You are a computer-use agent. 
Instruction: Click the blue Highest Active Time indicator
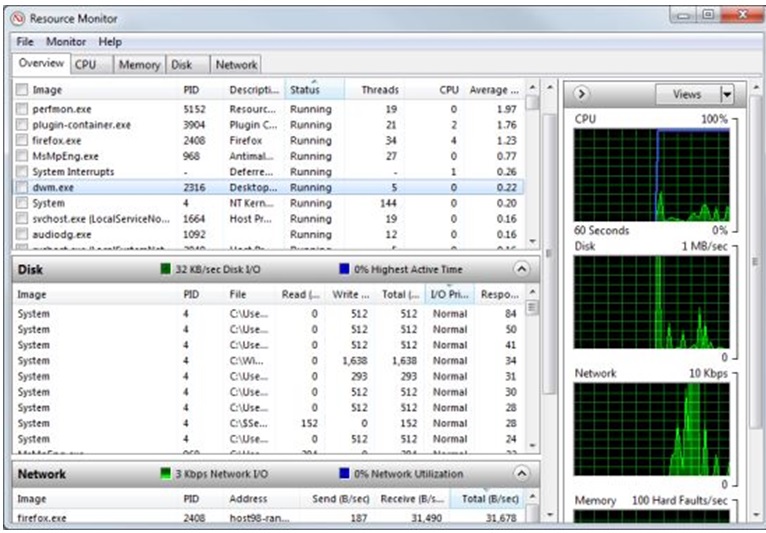[x=344, y=269]
